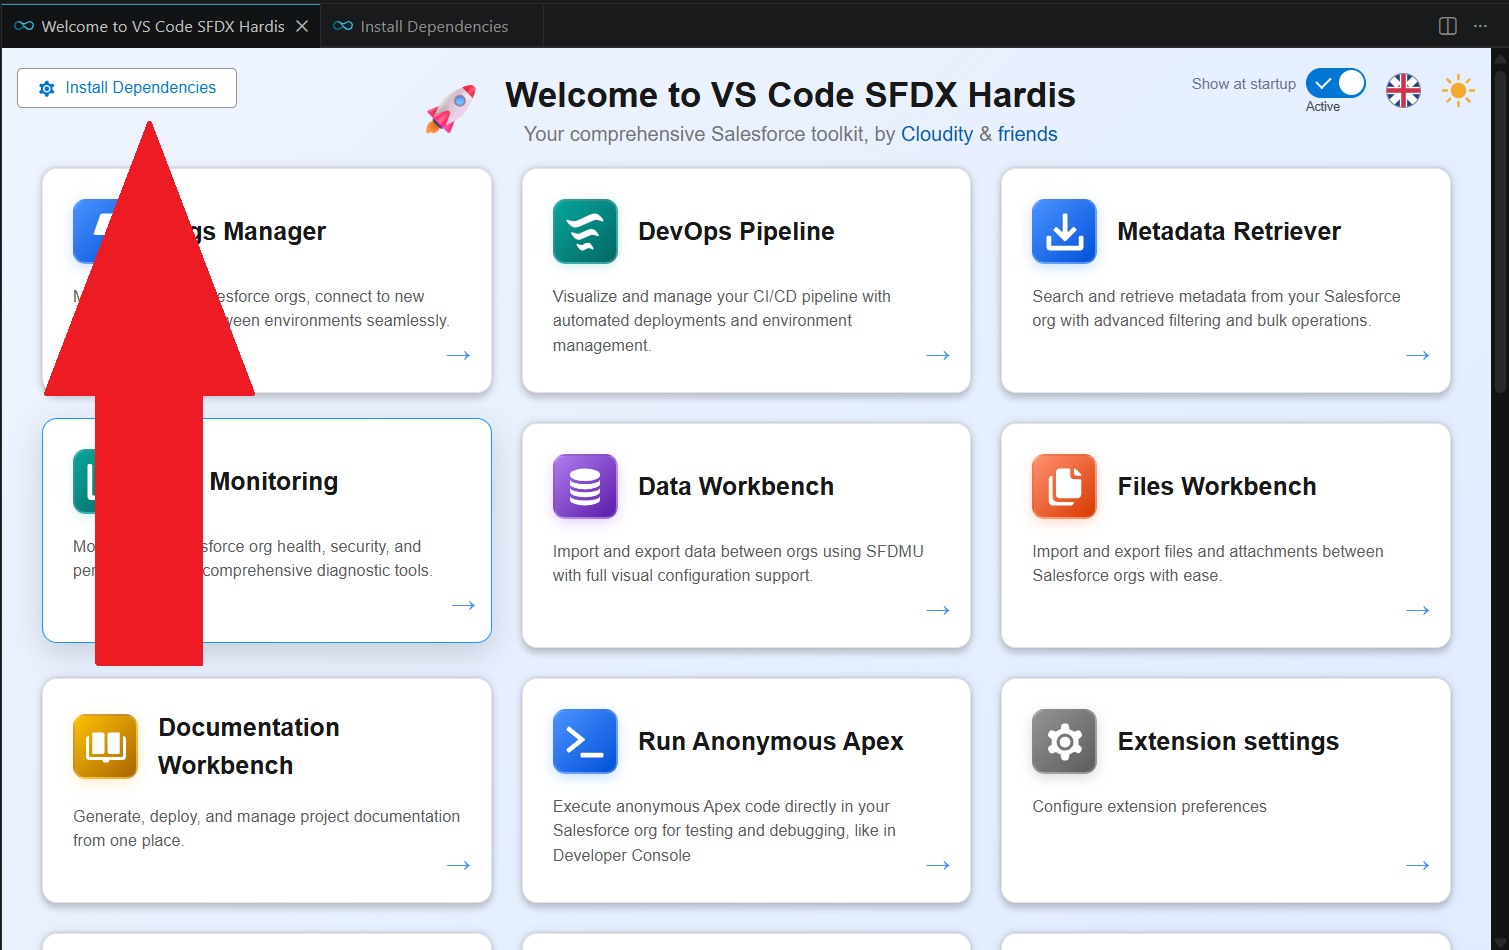Image resolution: width=1509 pixels, height=950 pixels.
Task: Open the friends link
Action: point(1027,134)
